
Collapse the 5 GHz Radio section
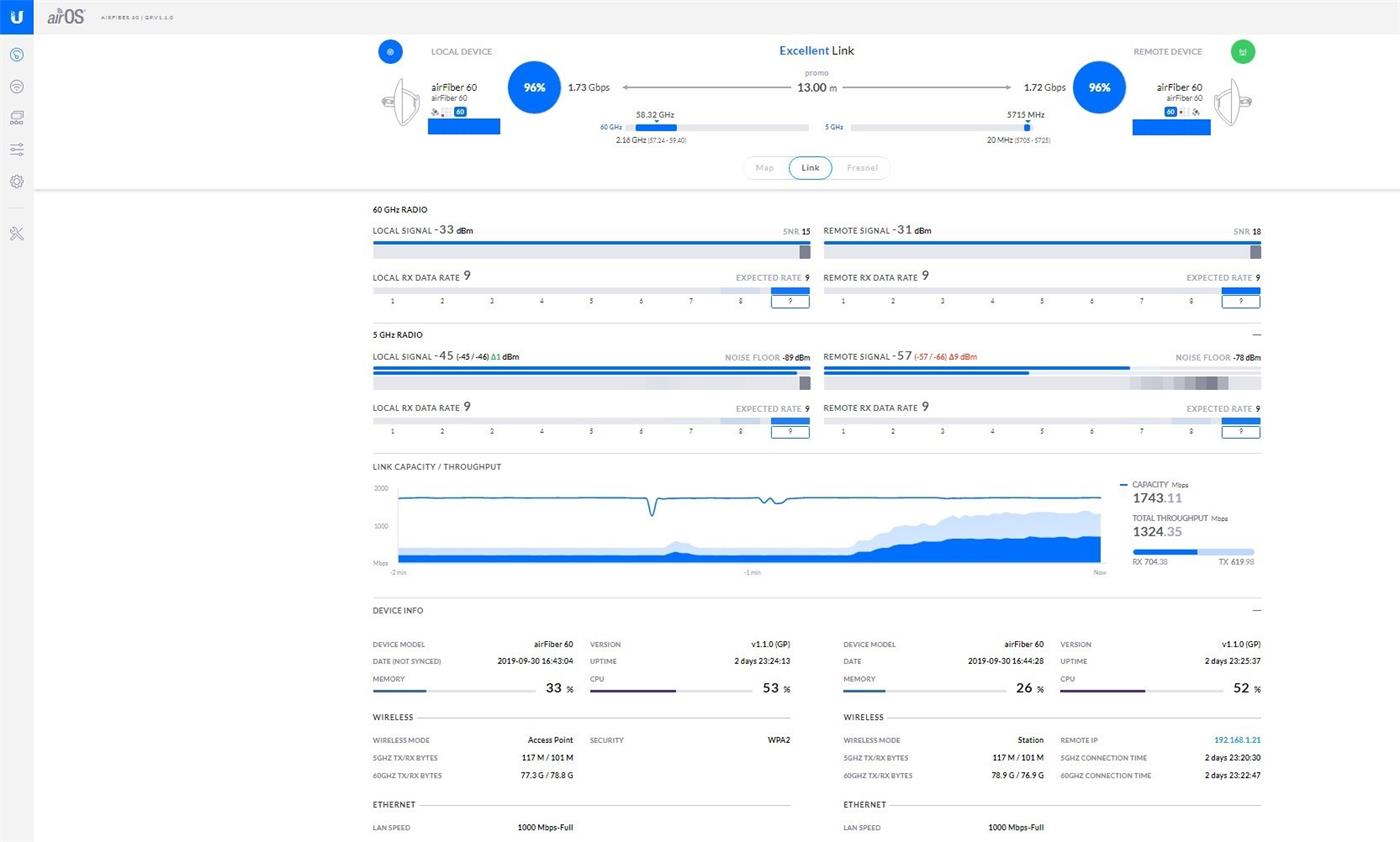[1256, 336]
